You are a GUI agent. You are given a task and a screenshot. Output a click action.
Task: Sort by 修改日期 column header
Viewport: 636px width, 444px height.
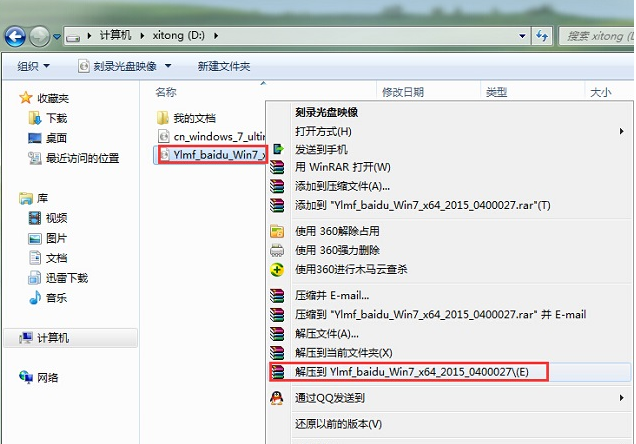pos(403,92)
